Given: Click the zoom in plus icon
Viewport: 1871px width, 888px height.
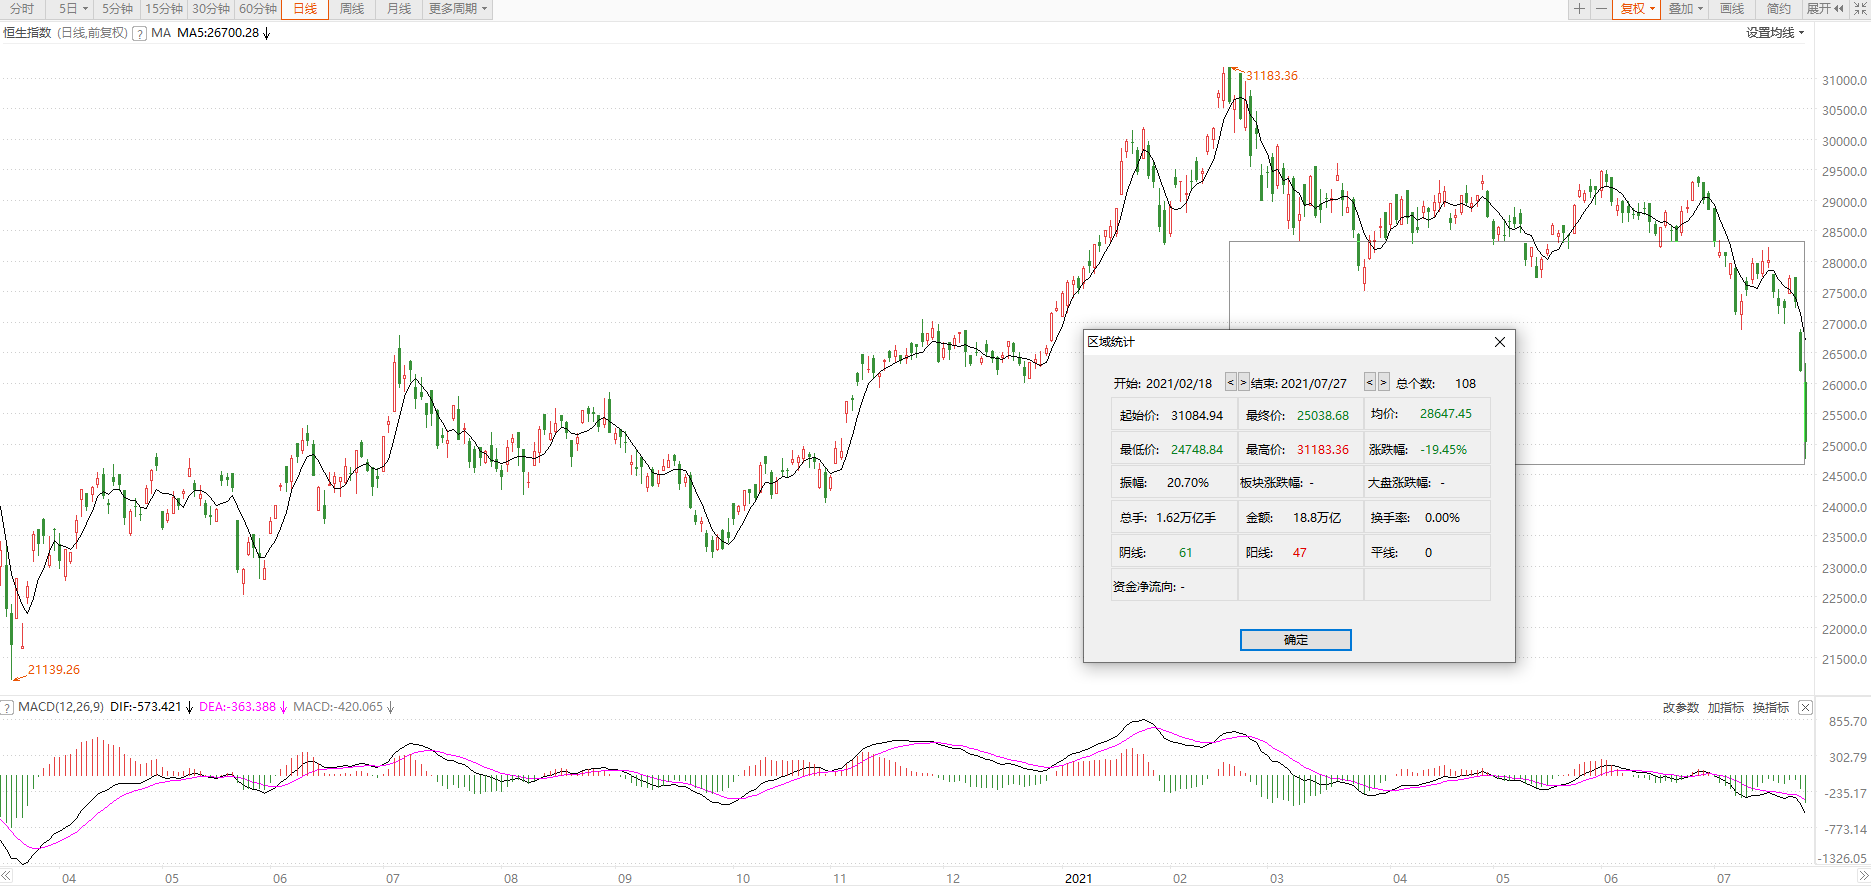Looking at the screenshot, I should point(1579,9).
